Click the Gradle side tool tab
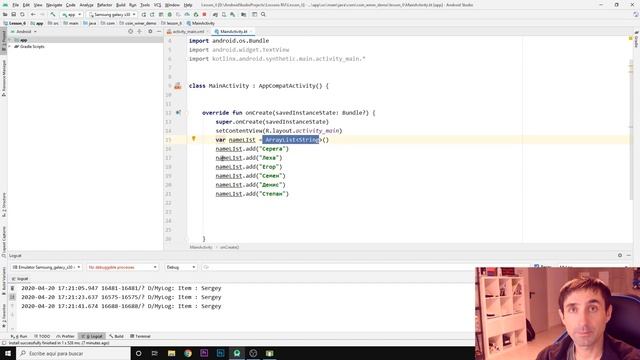 tap(636, 40)
